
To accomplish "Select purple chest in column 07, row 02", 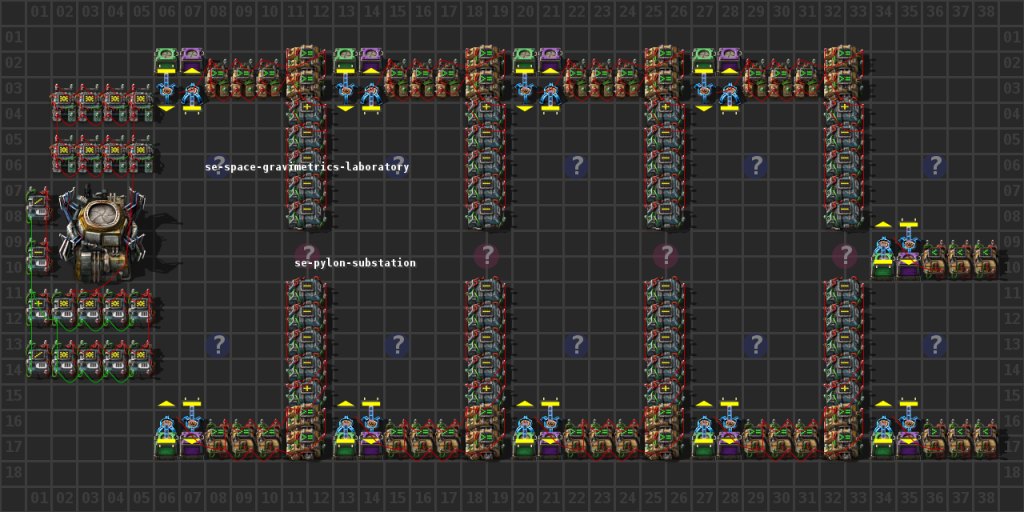I will [x=192, y=61].
